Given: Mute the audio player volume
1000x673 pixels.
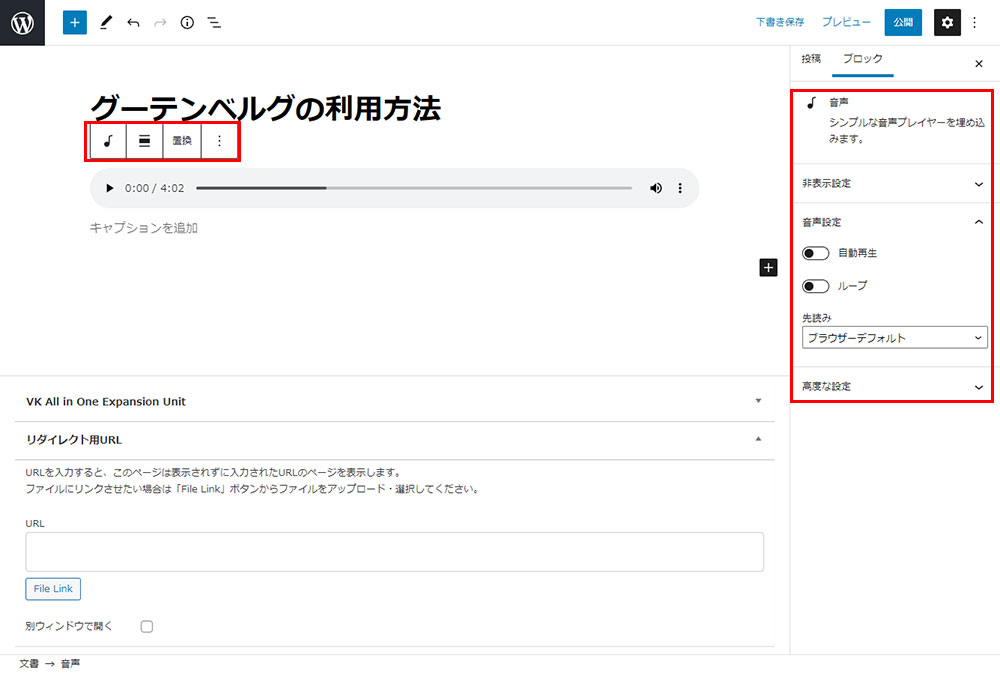Looking at the screenshot, I should [x=656, y=188].
